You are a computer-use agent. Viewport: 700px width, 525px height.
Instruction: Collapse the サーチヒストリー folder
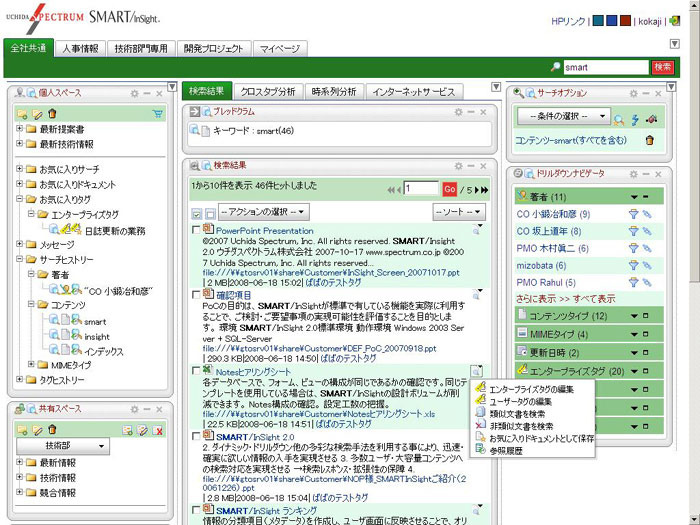coord(20,259)
